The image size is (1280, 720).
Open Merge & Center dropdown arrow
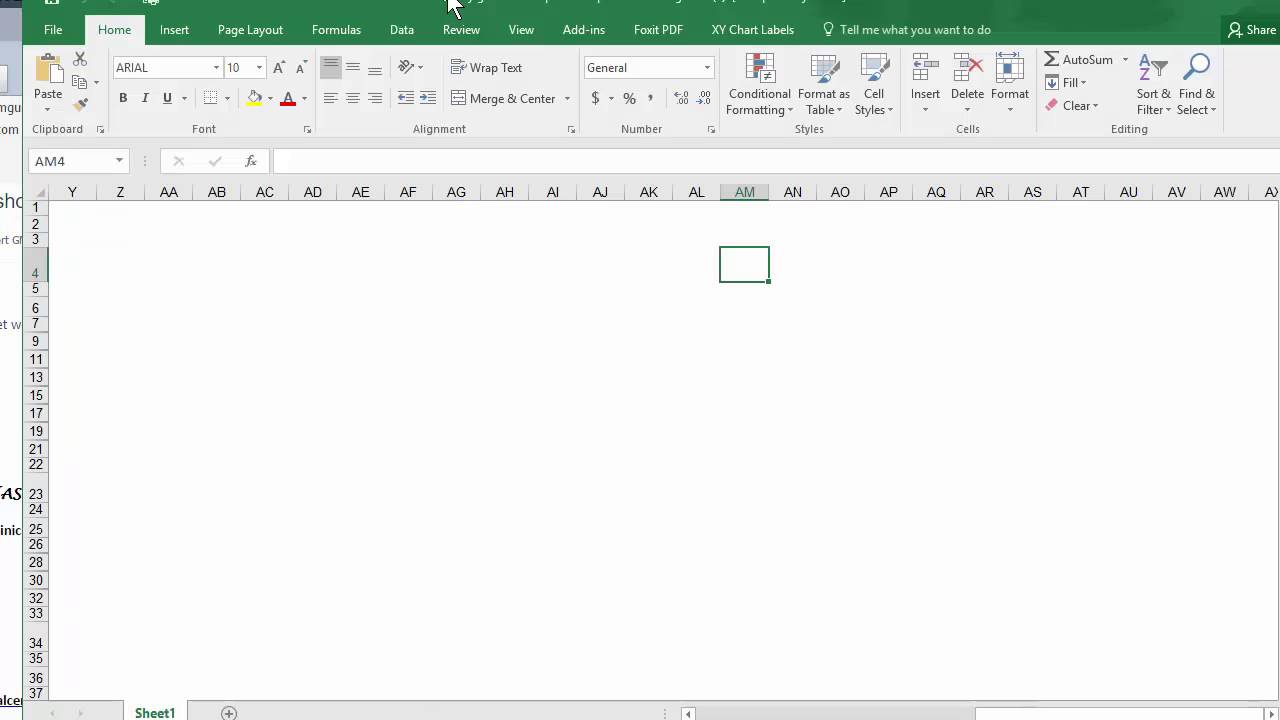[567, 98]
